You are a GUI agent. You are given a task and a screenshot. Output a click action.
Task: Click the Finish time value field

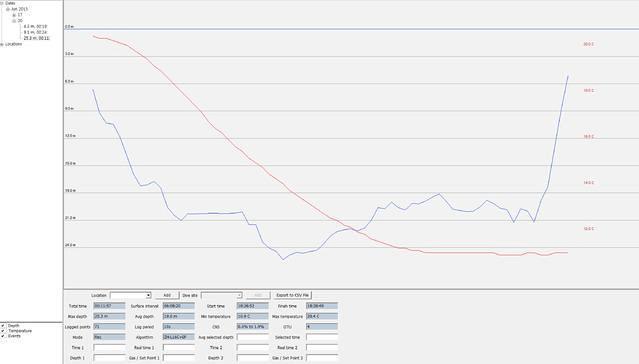coord(322,306)
